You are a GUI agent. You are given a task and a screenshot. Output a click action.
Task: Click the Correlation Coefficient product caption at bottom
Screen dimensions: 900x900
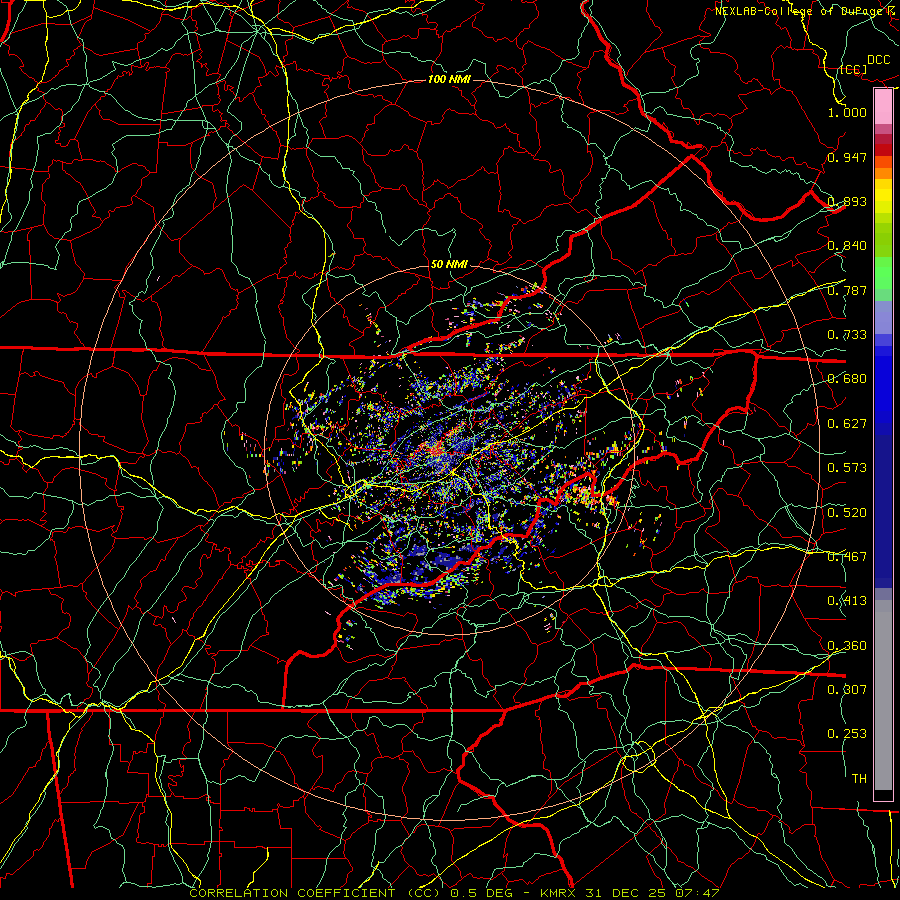click(454, 893)
